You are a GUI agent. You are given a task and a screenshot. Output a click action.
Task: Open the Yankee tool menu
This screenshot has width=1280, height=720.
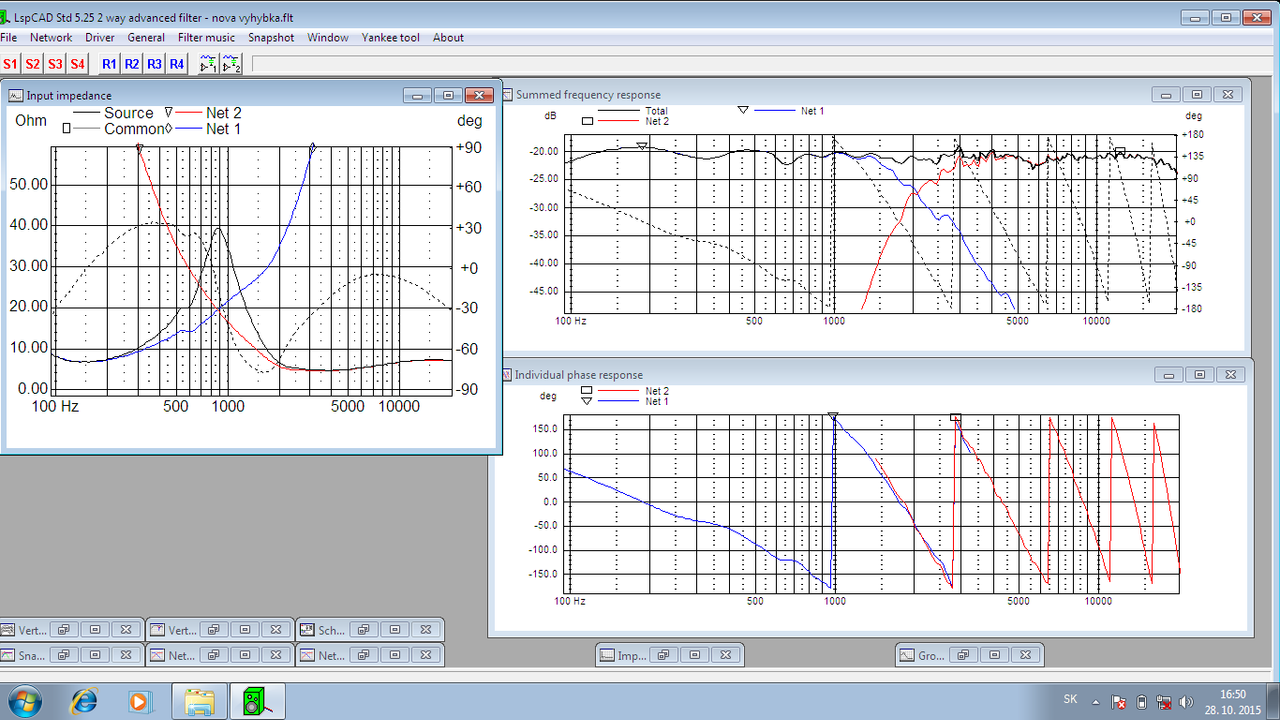[x=391, y=38]
